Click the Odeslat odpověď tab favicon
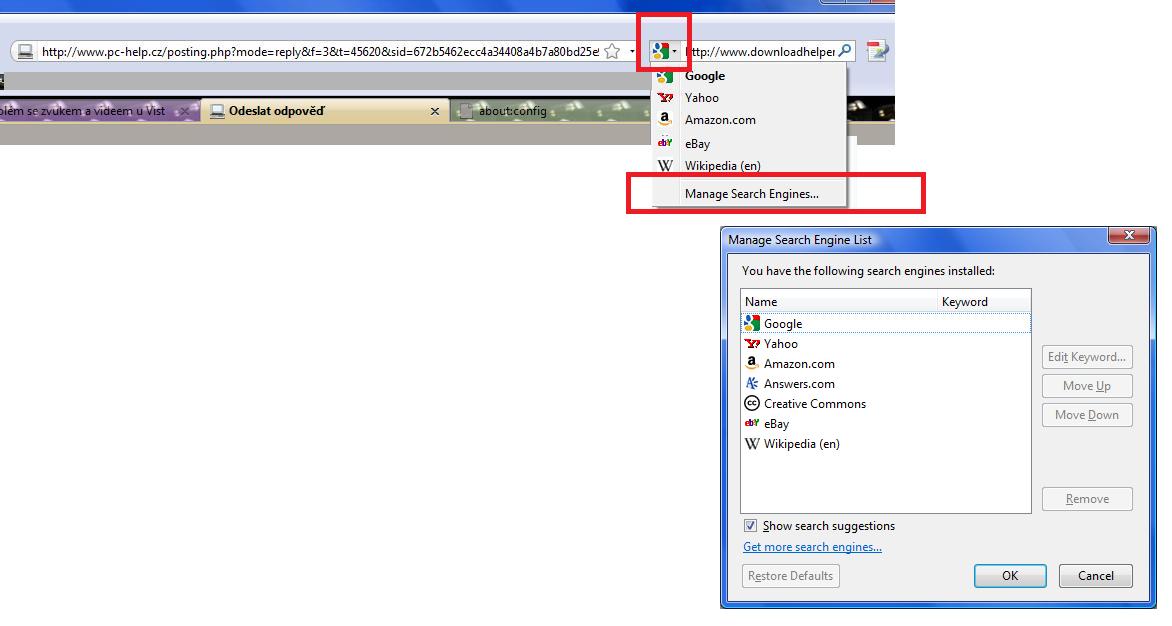 pos(217,111)
